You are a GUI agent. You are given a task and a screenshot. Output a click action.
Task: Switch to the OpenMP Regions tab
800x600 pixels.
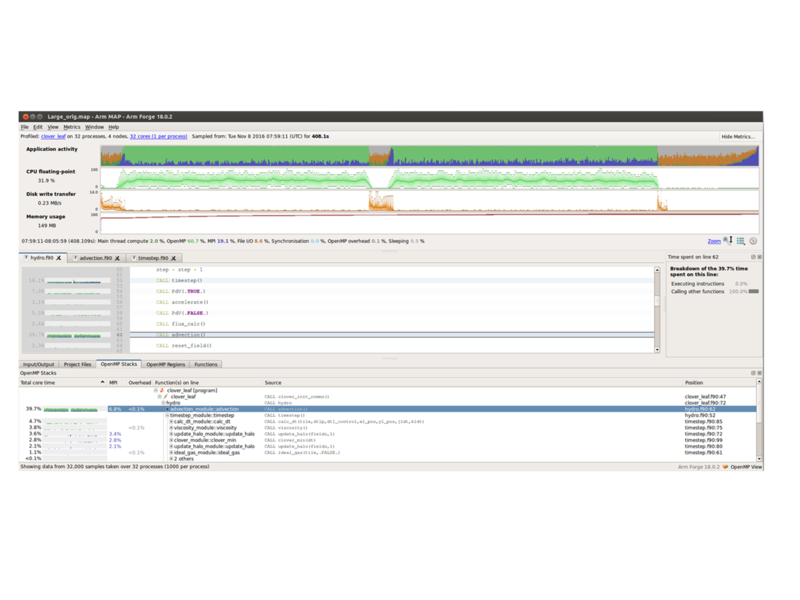tap(165, 365)
